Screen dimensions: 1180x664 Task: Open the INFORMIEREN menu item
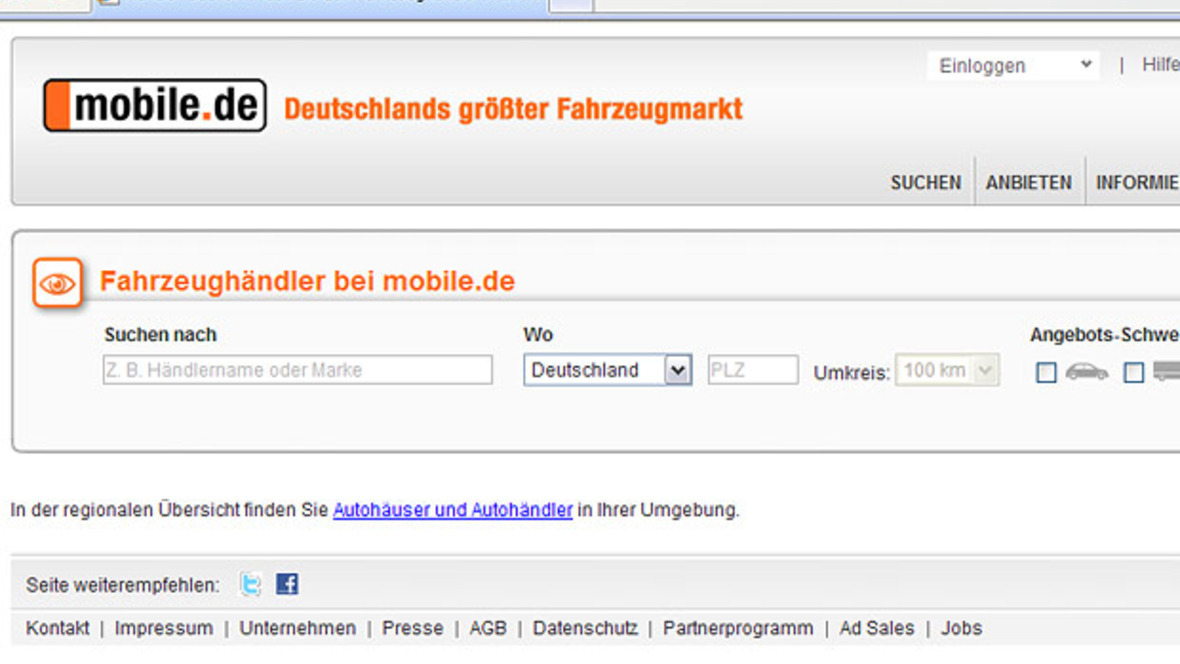click(x=1140, y=182)
